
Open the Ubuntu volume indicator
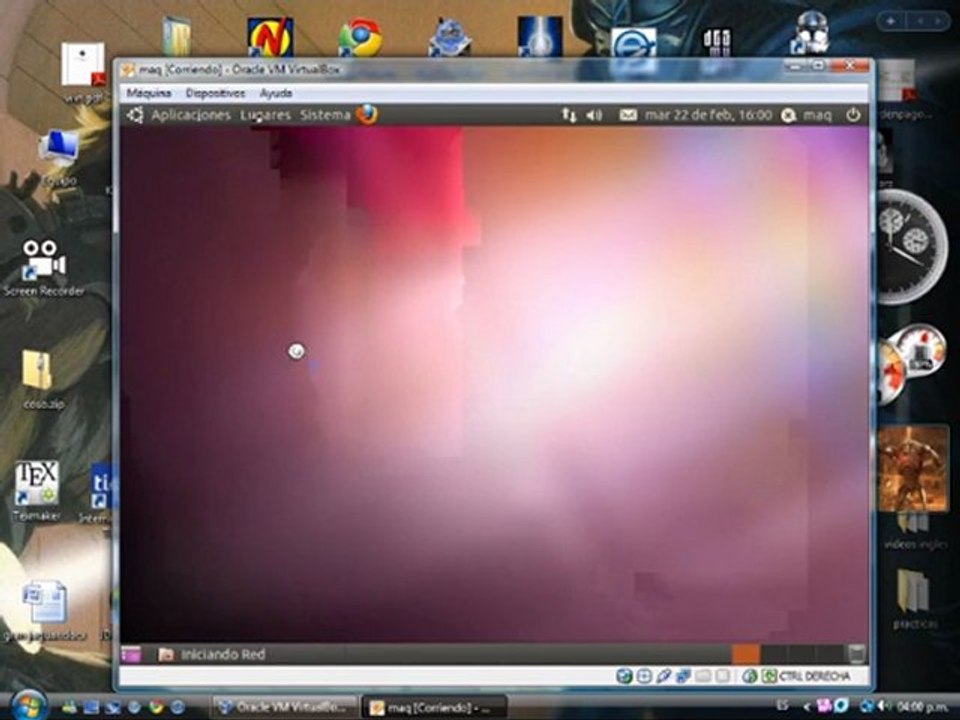(x=594, y=115)
